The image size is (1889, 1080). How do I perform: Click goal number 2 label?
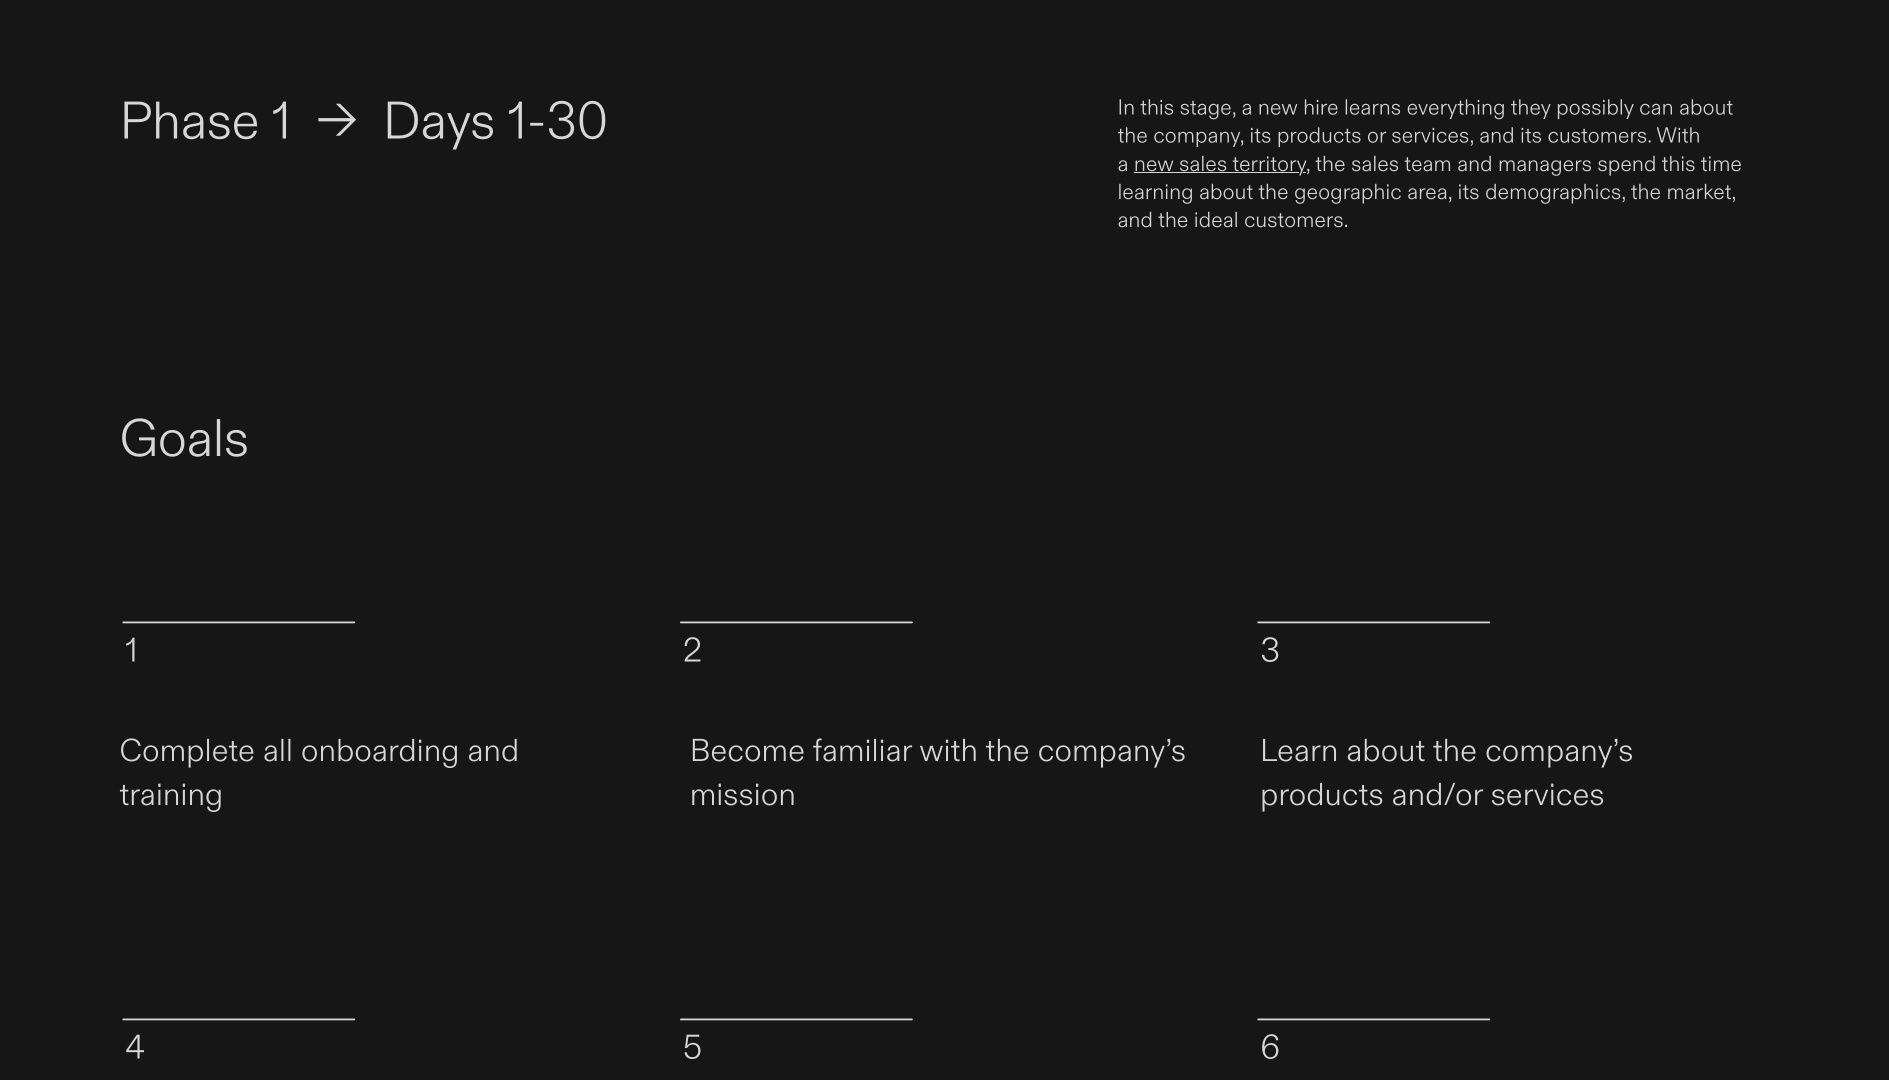(692, 651)
